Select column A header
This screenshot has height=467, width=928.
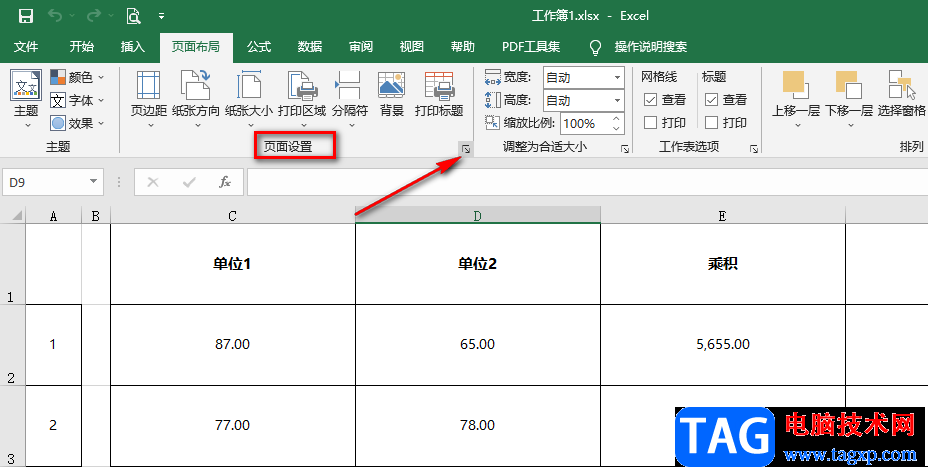pos(53,215)
